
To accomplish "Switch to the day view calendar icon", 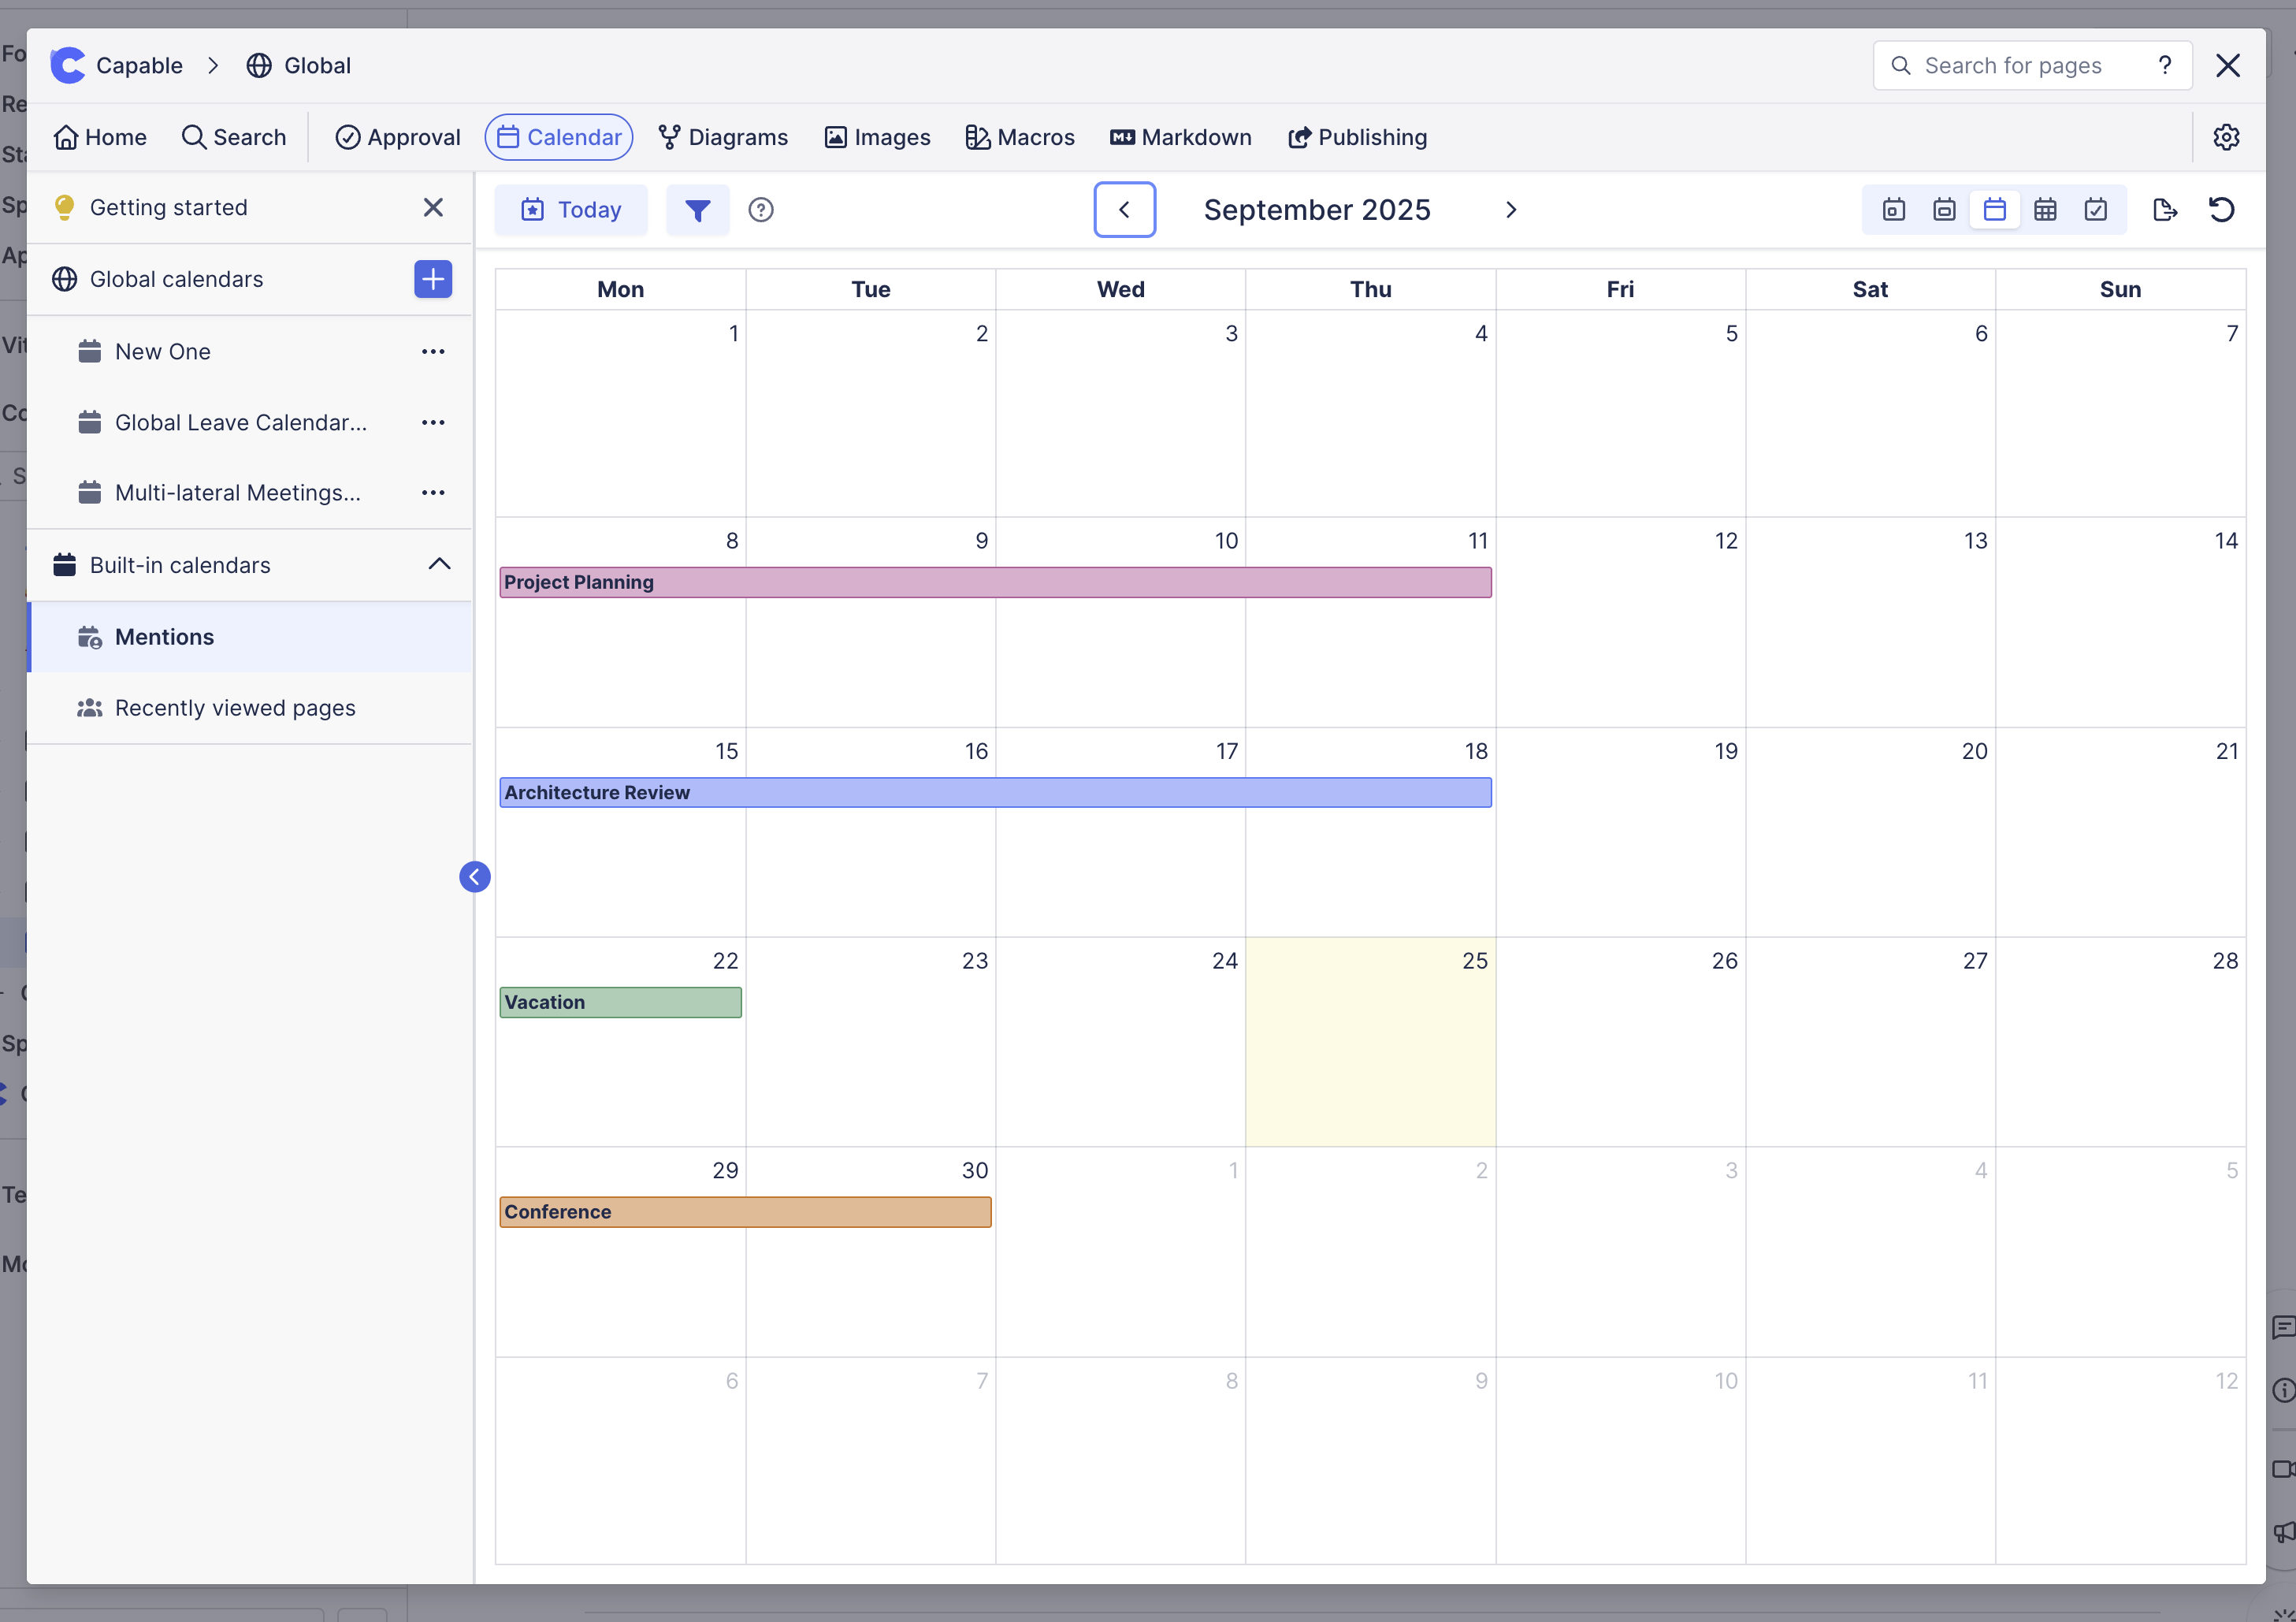I will point(1893,209).
